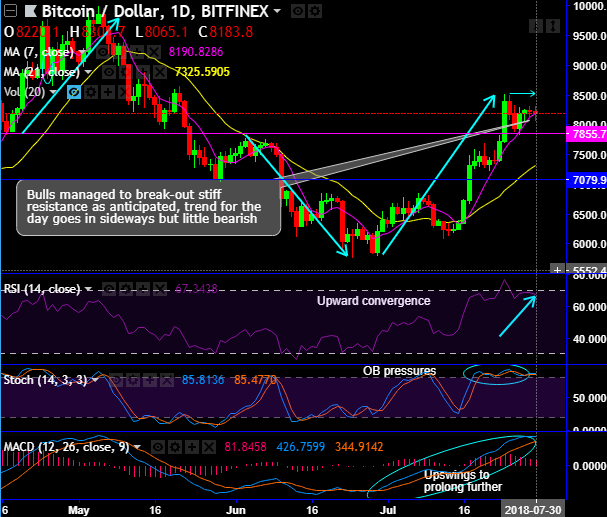Screen dimensions: 607x517
Task: Click the plus icon on MA (21, close)
Action: click(x=143, y=72)
